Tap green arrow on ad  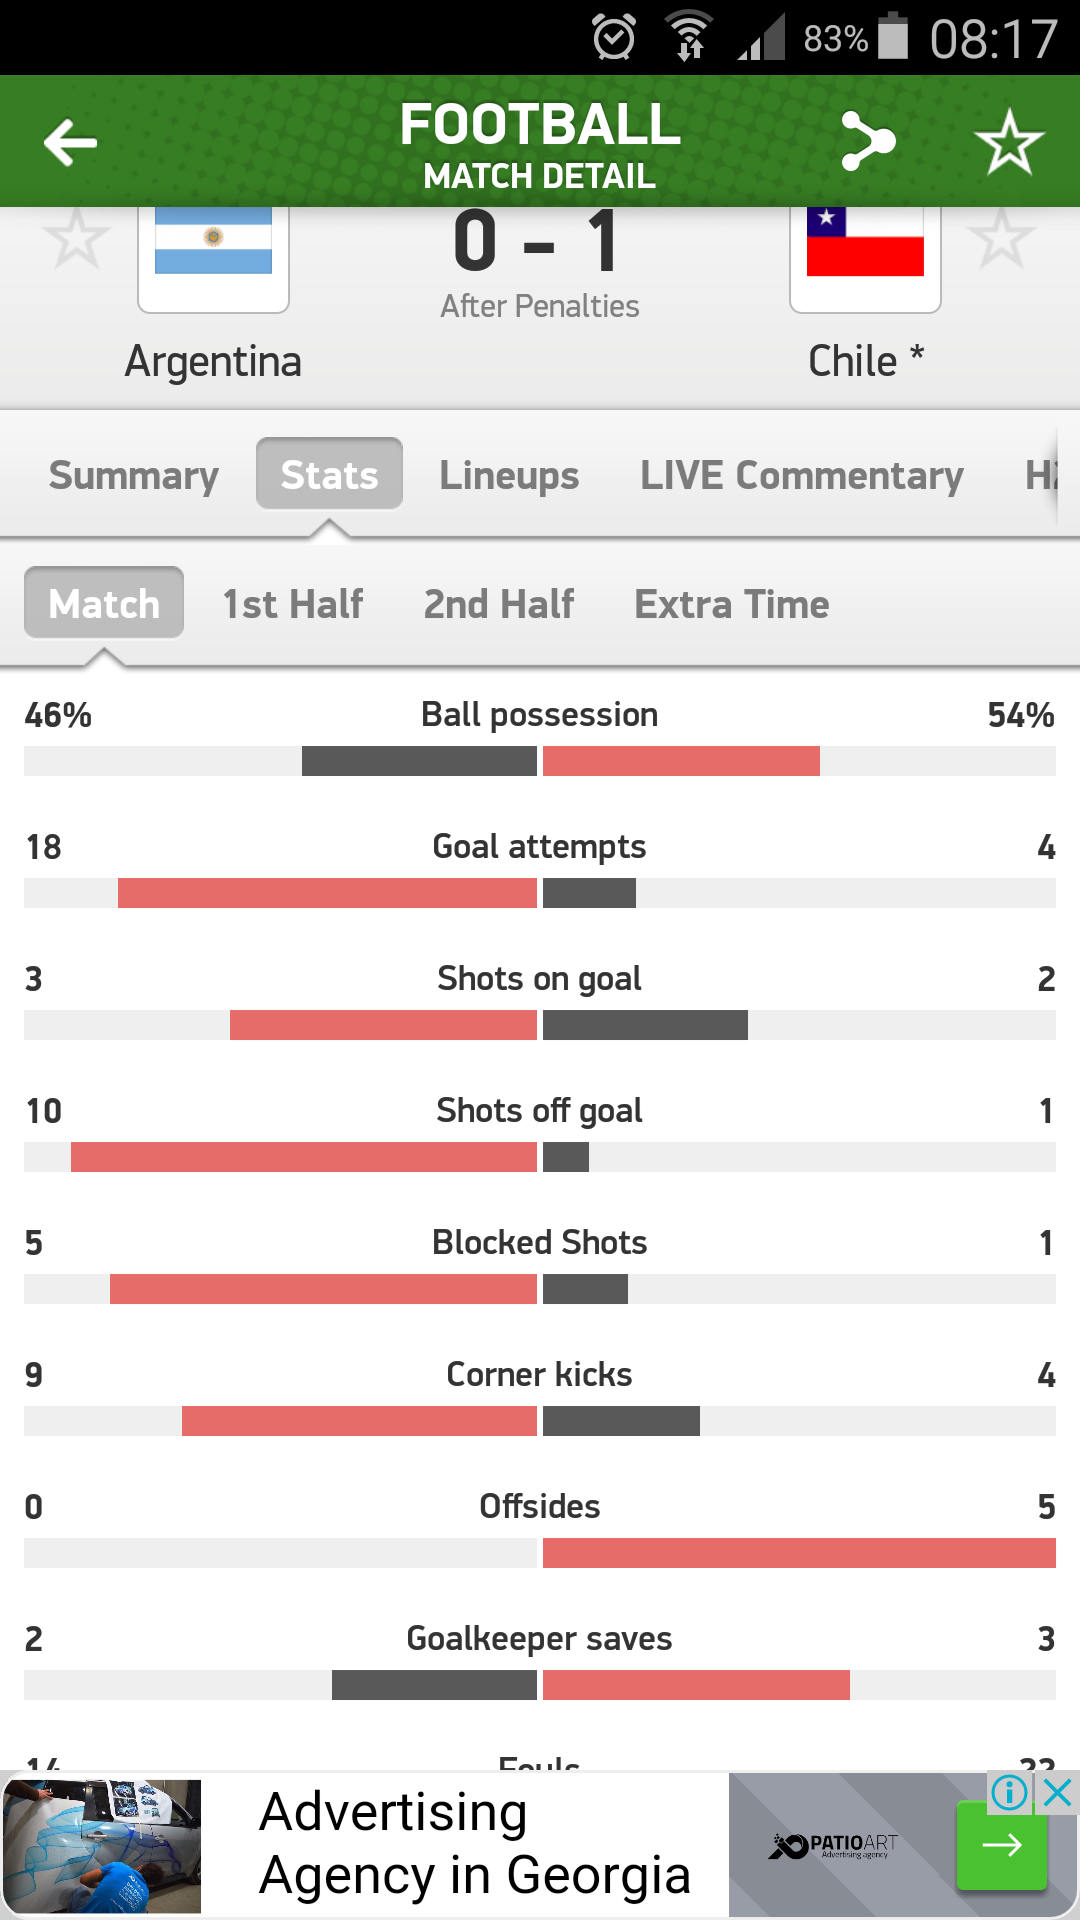(x=1001, y=1846)
